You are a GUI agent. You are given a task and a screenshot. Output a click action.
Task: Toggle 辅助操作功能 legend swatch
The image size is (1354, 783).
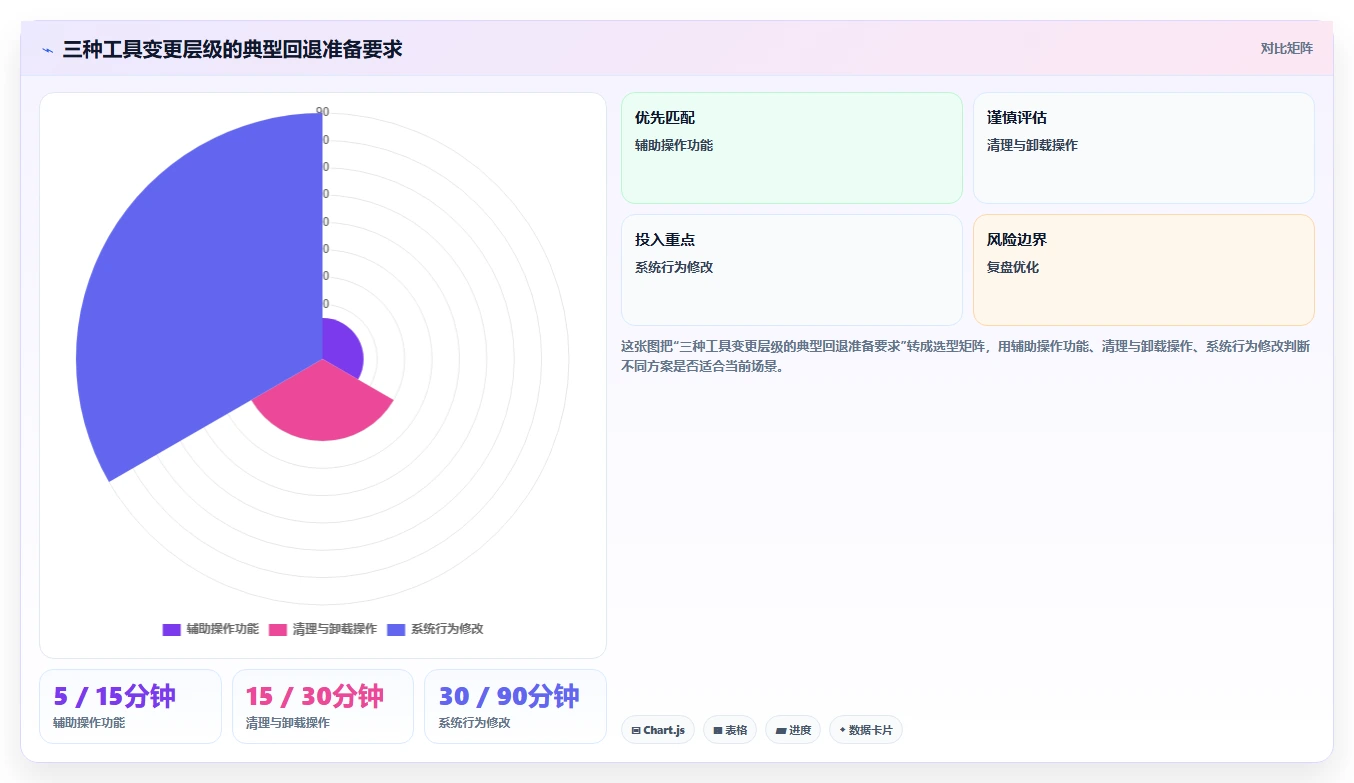[171, 629]
